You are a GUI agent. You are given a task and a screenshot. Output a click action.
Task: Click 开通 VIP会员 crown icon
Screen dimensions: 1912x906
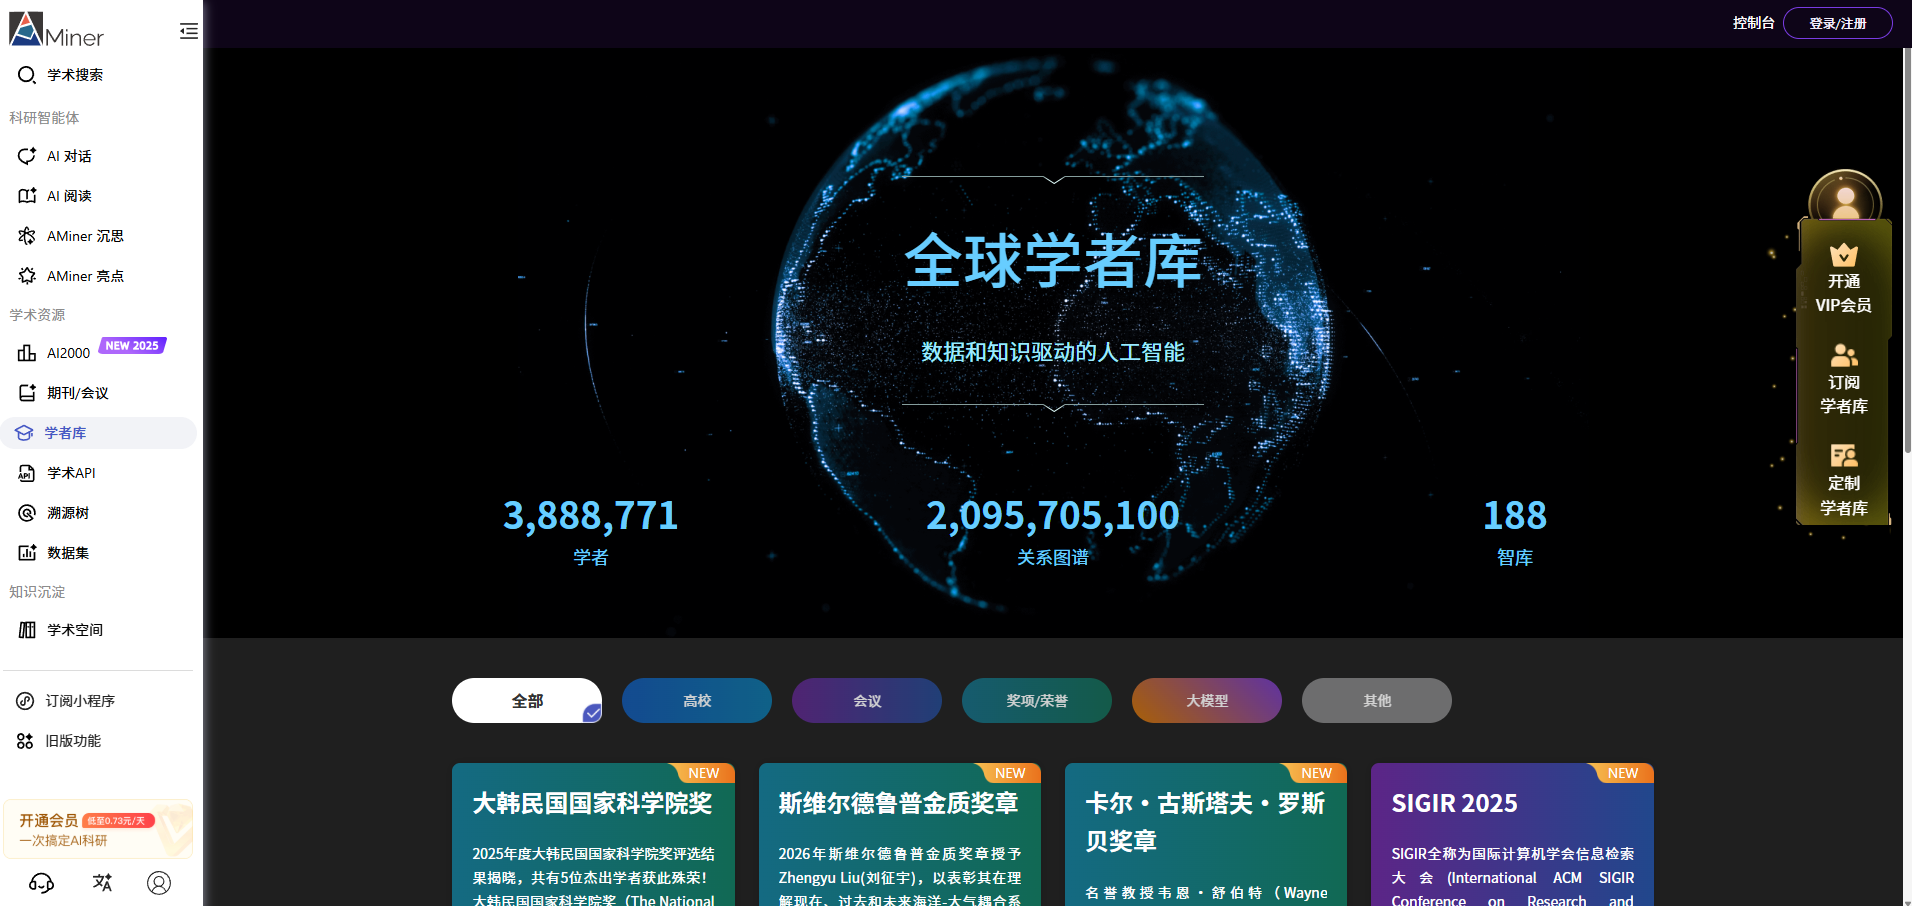click(x=1844, y=256)
